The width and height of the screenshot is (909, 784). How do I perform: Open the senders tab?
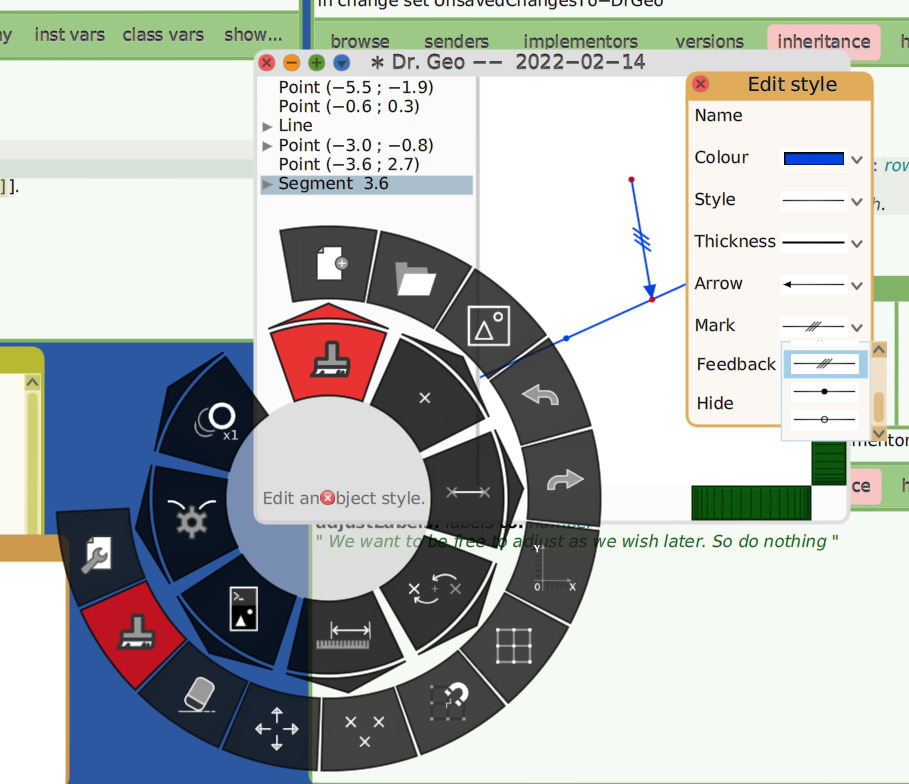coord(456,41)
